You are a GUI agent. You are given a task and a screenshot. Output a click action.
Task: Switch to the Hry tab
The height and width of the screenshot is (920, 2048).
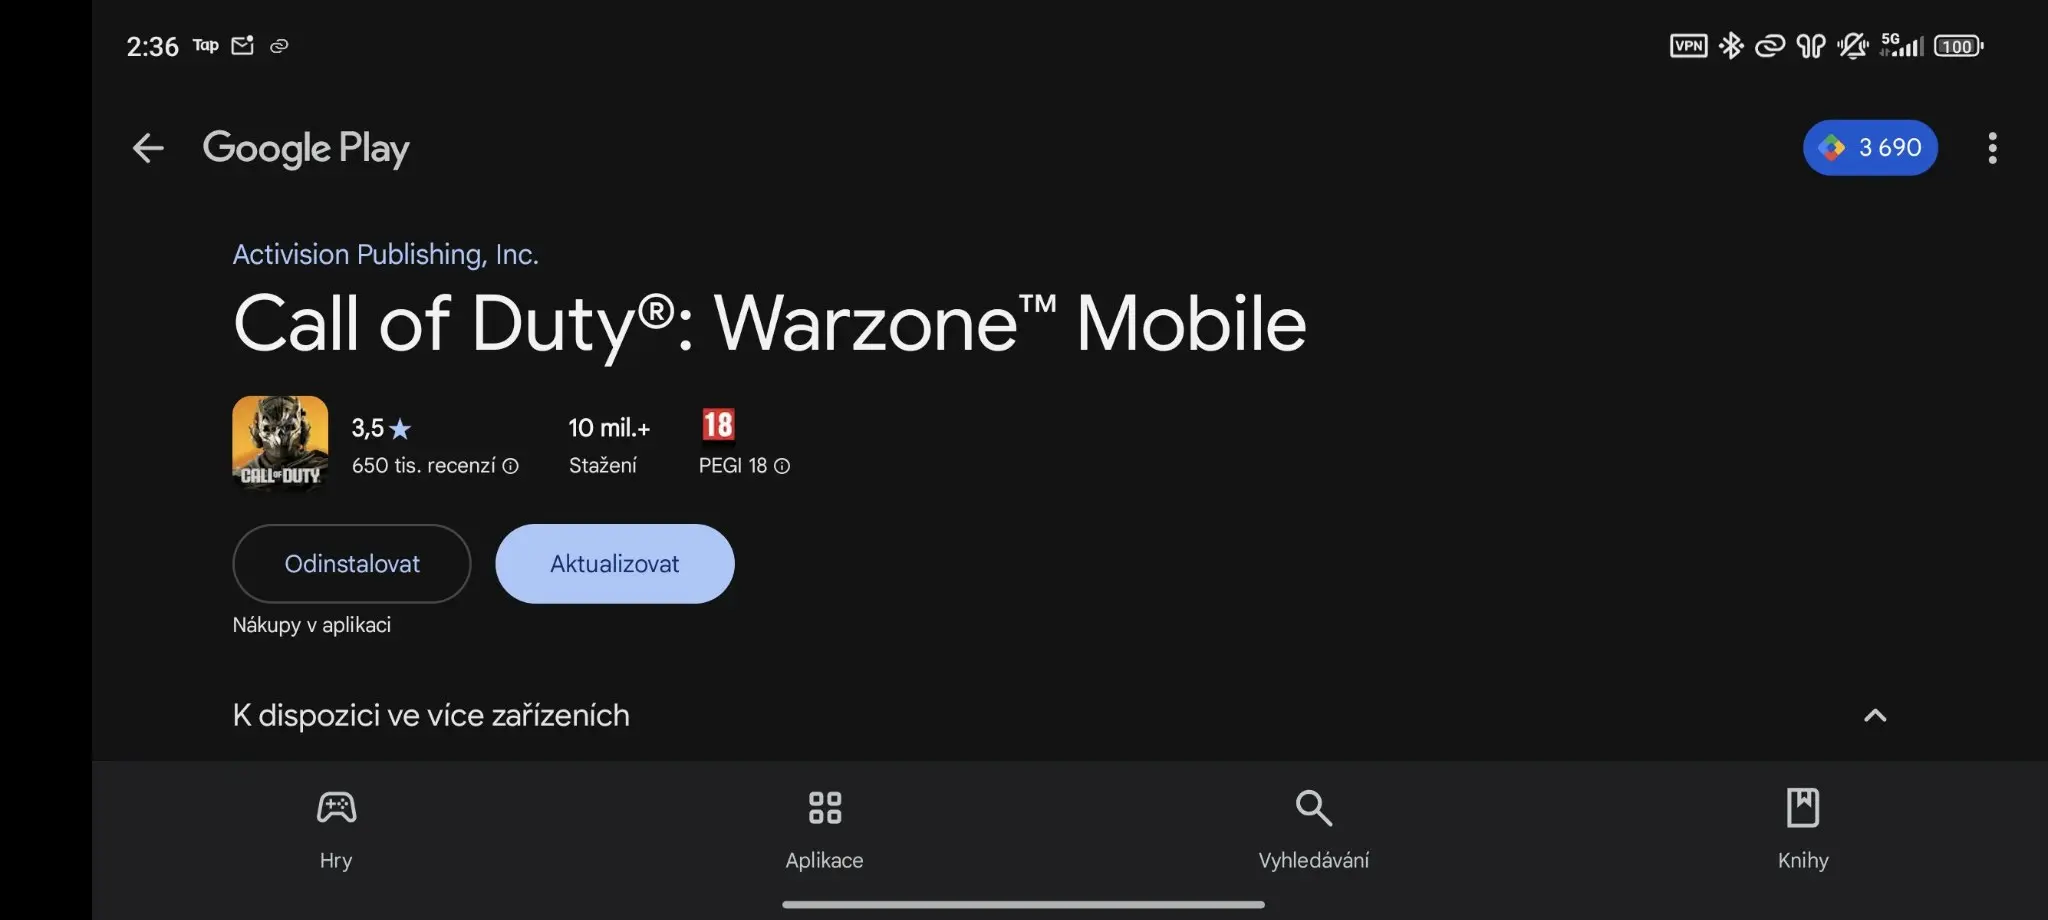[336, 830]
